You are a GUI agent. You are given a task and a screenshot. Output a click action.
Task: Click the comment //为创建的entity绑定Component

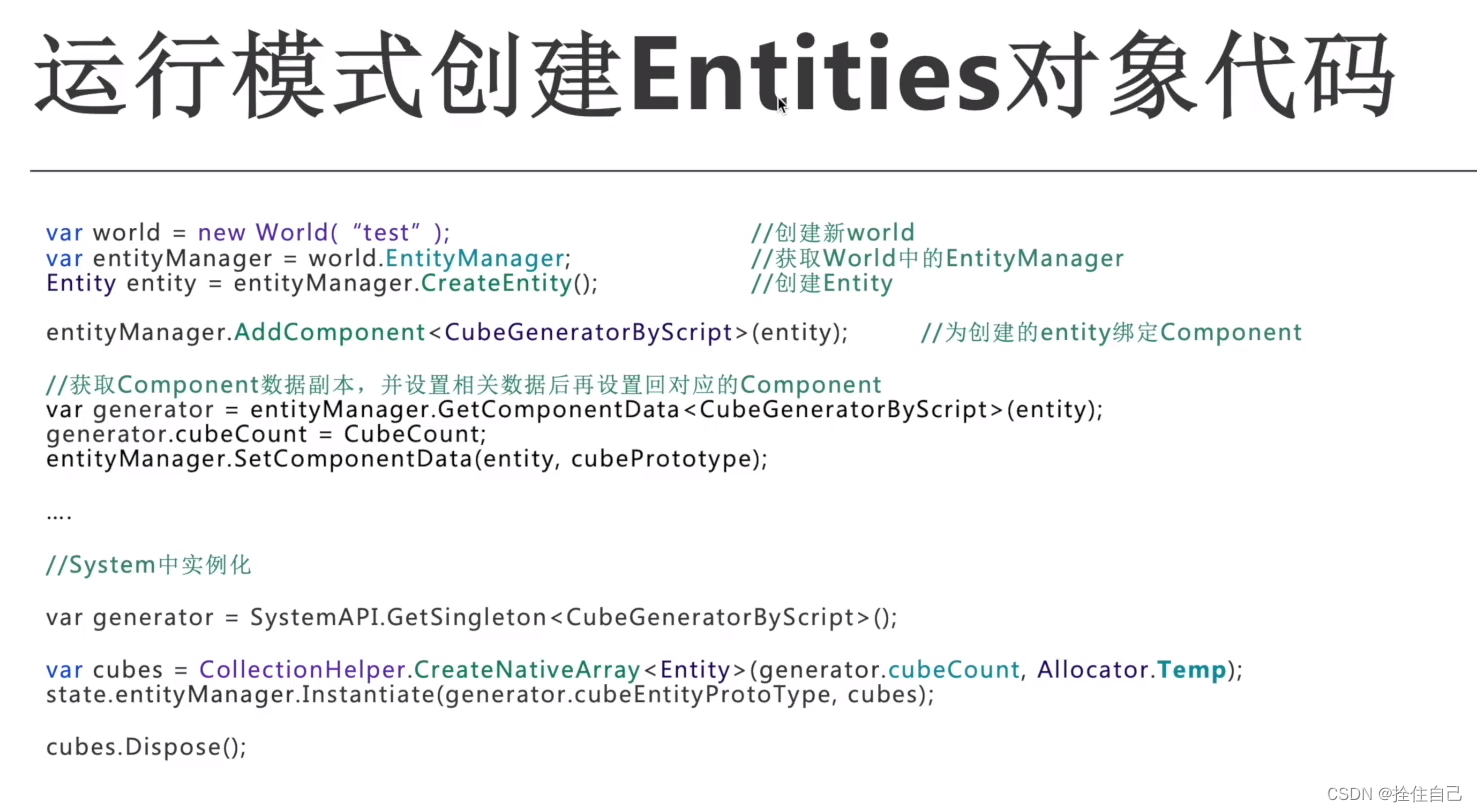coord(1111,333)
